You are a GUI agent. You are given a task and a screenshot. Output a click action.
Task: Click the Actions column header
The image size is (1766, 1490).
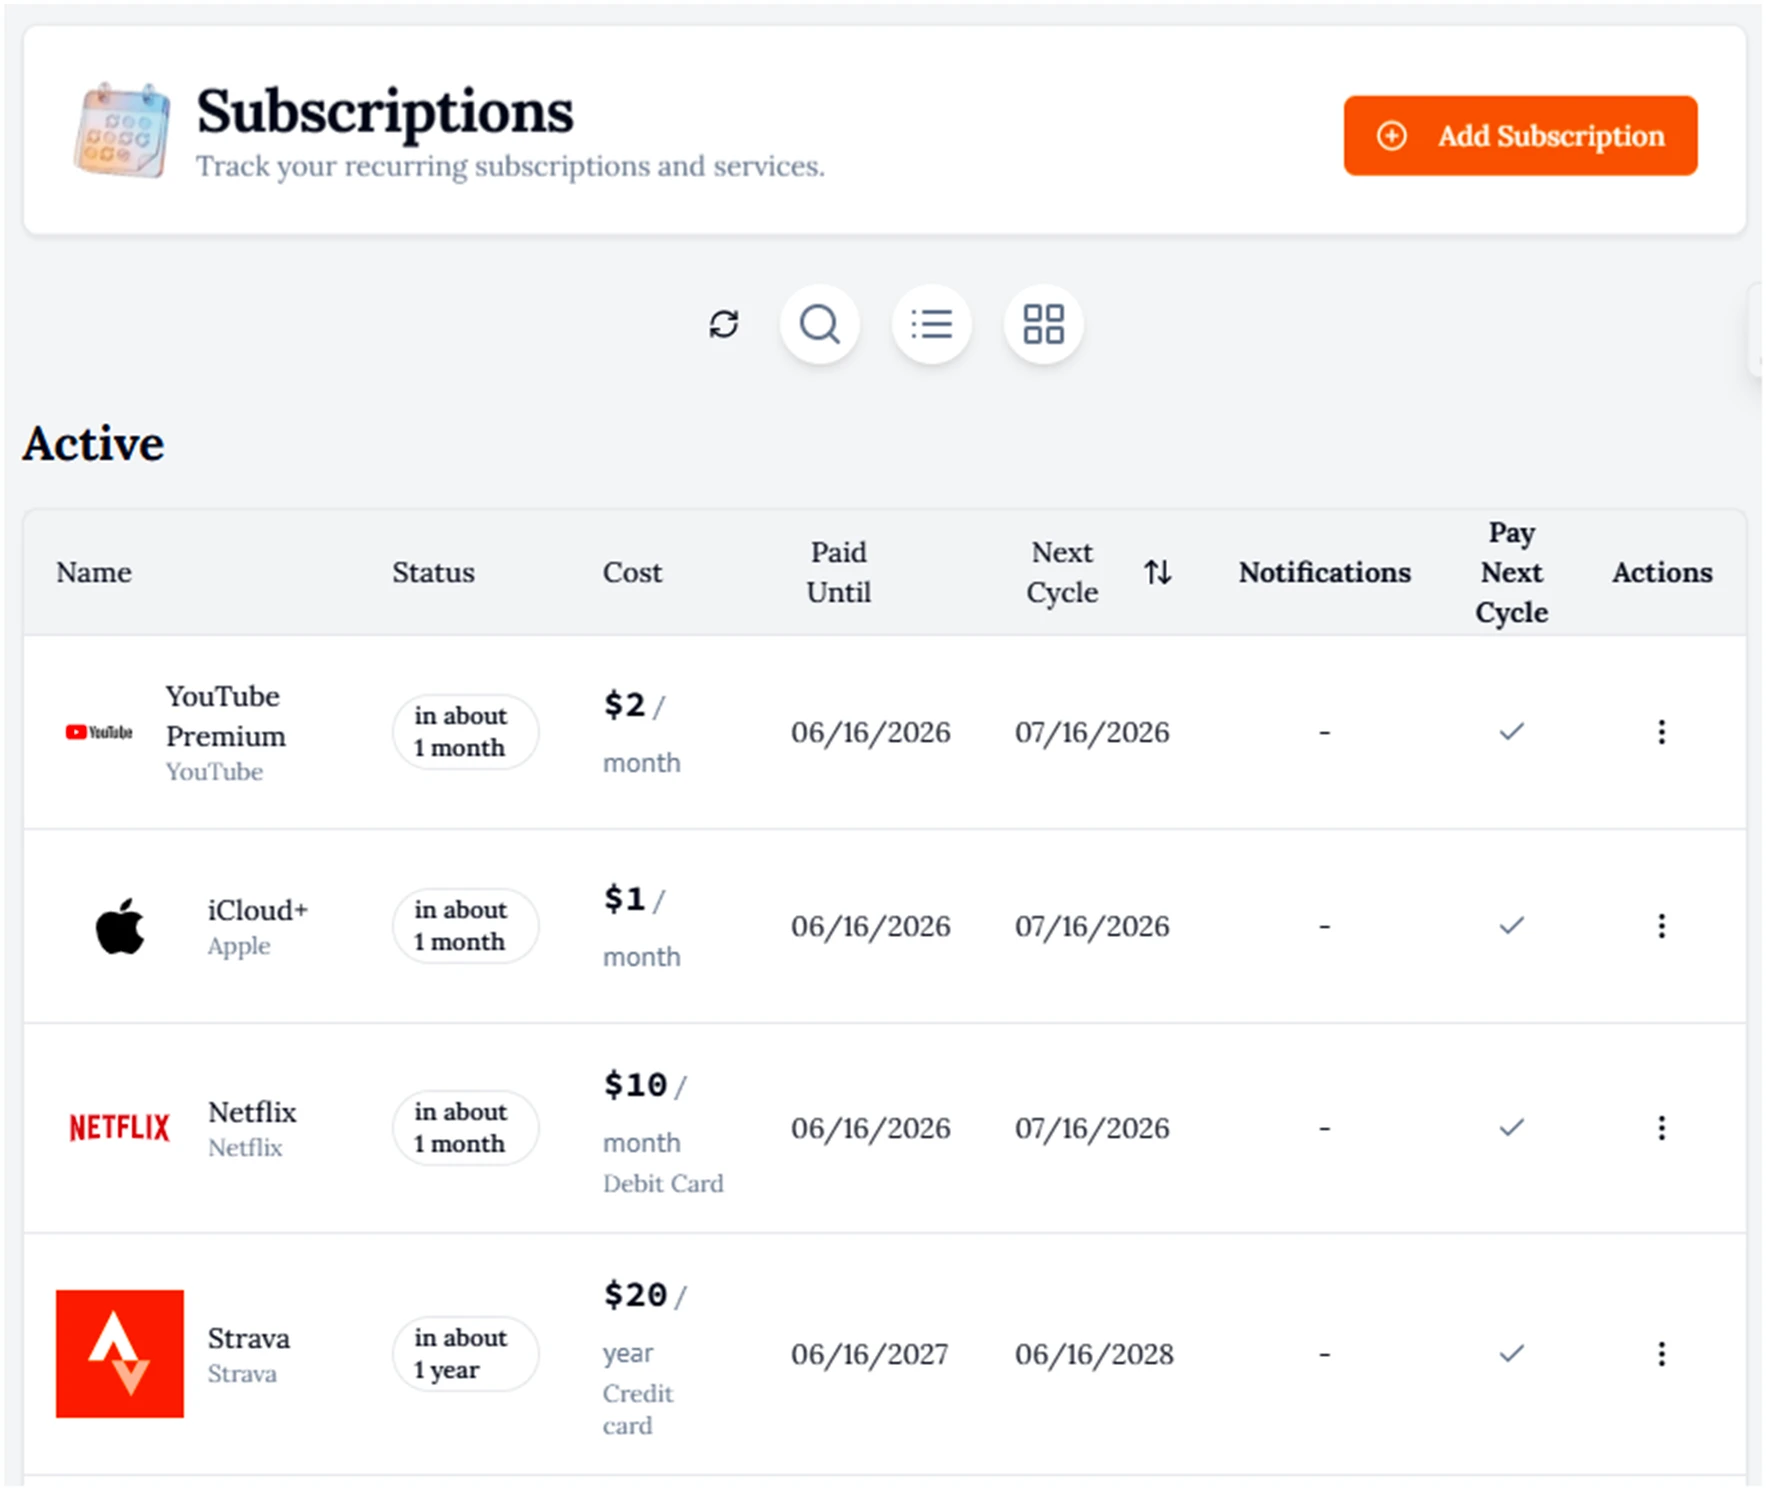(1662, 572)
